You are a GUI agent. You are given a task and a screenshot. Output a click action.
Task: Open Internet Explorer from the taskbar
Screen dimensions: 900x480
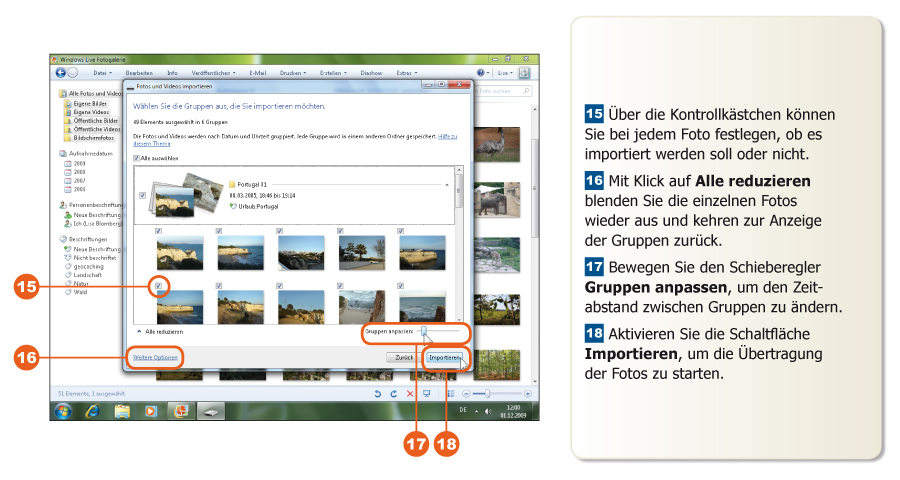93,411
